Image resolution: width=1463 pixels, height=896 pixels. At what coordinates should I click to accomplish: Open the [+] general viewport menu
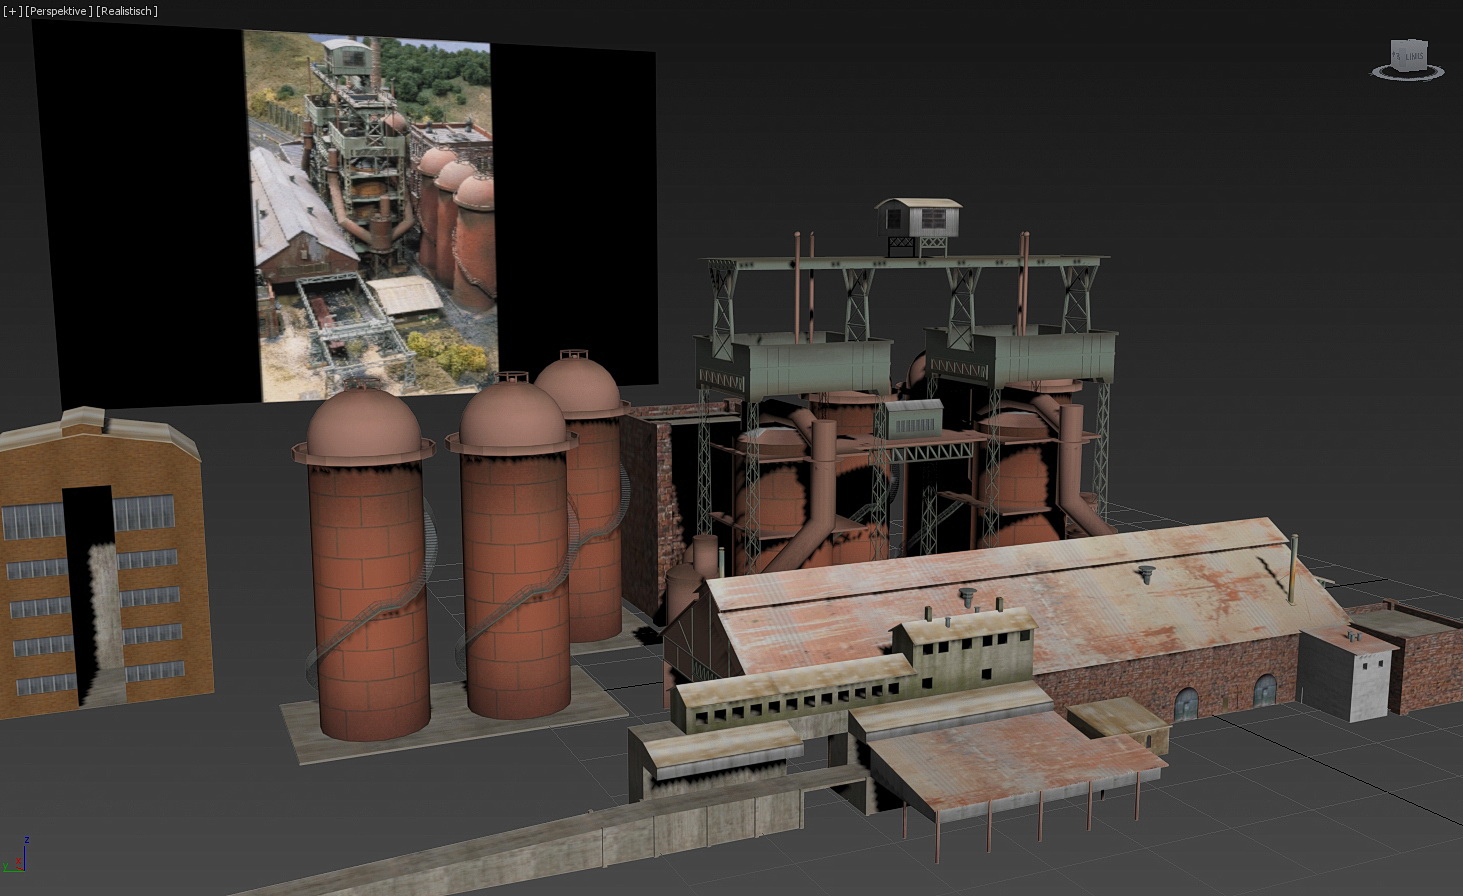coord(13,11)
